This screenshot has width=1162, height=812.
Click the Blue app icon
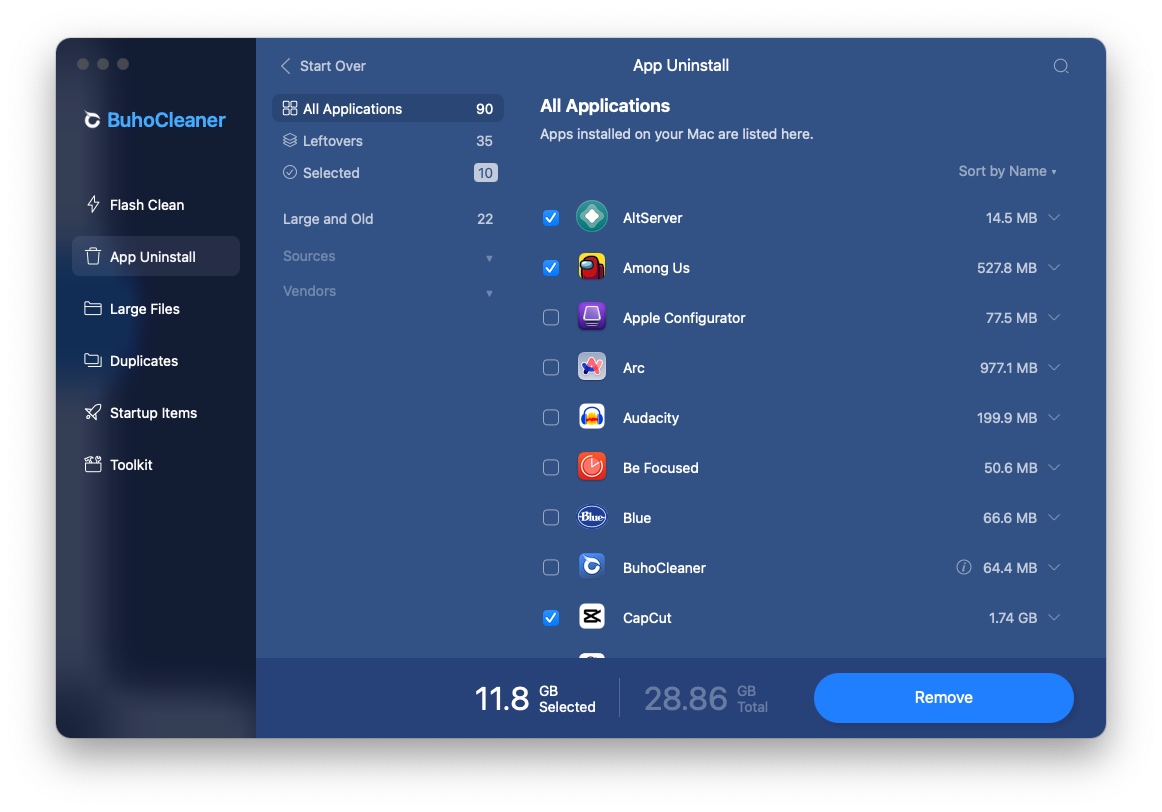click(x=591, y=516)
